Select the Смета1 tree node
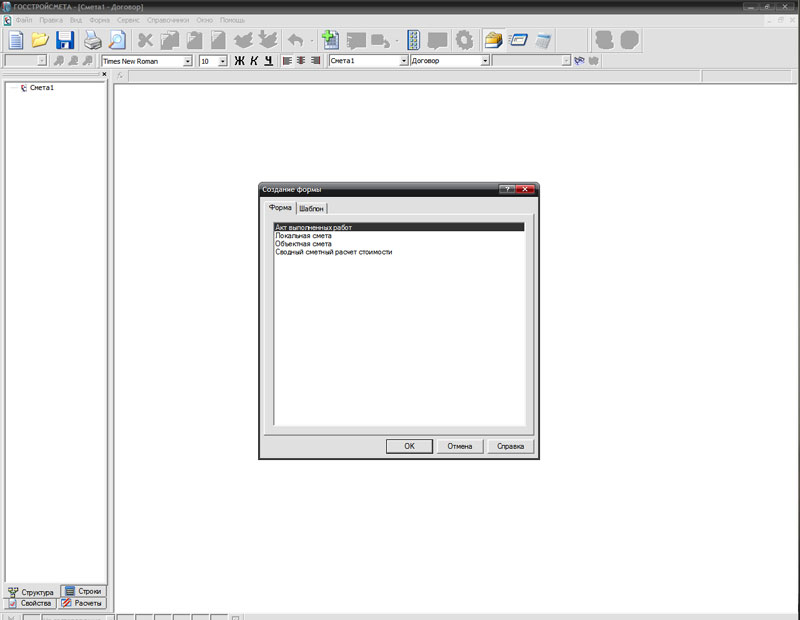800x620 pixels. [x=41, y=88]
